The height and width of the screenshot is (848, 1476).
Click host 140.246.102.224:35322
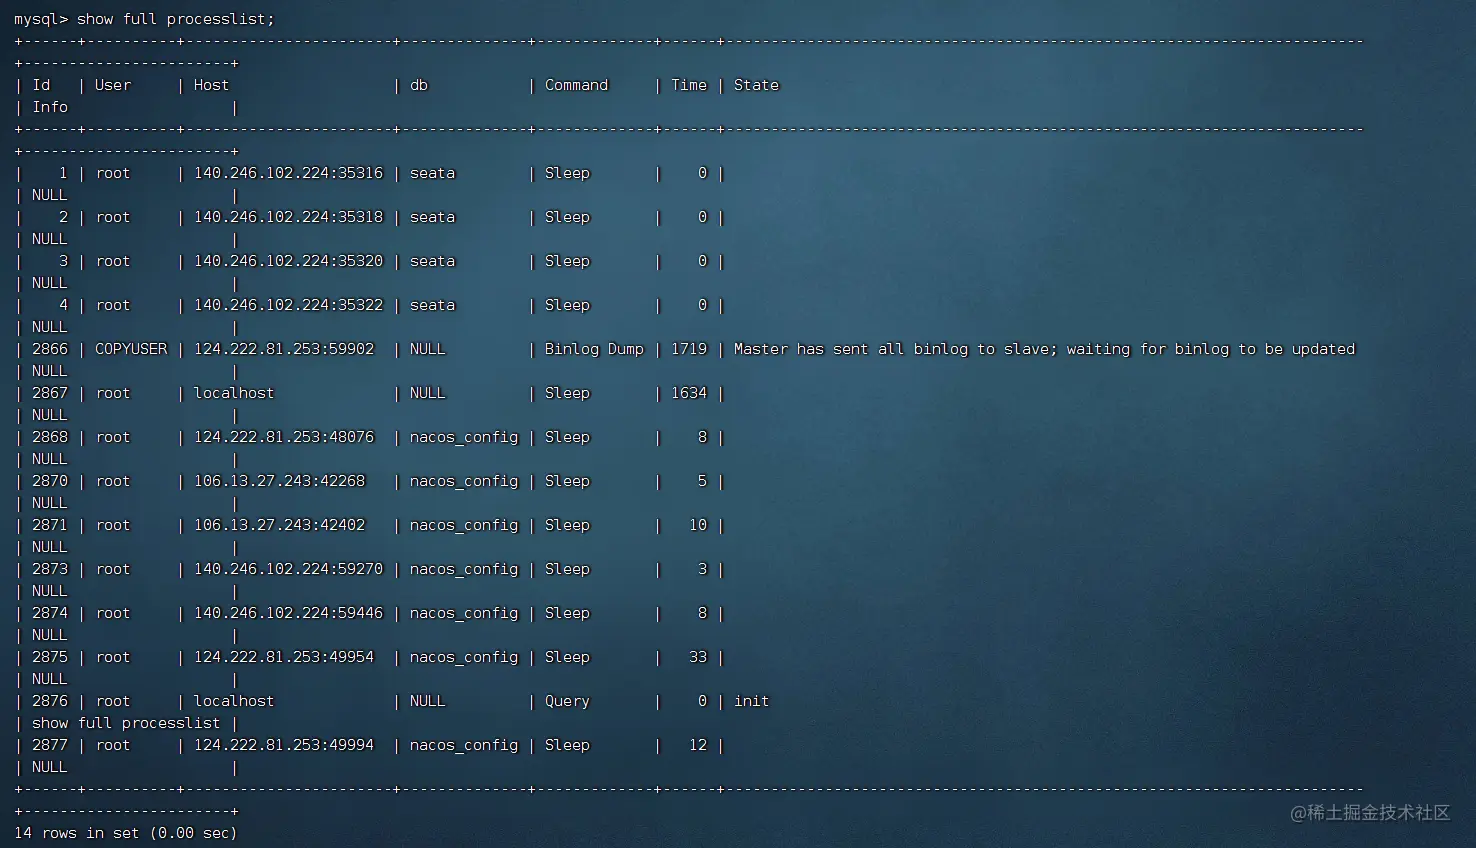288,305
